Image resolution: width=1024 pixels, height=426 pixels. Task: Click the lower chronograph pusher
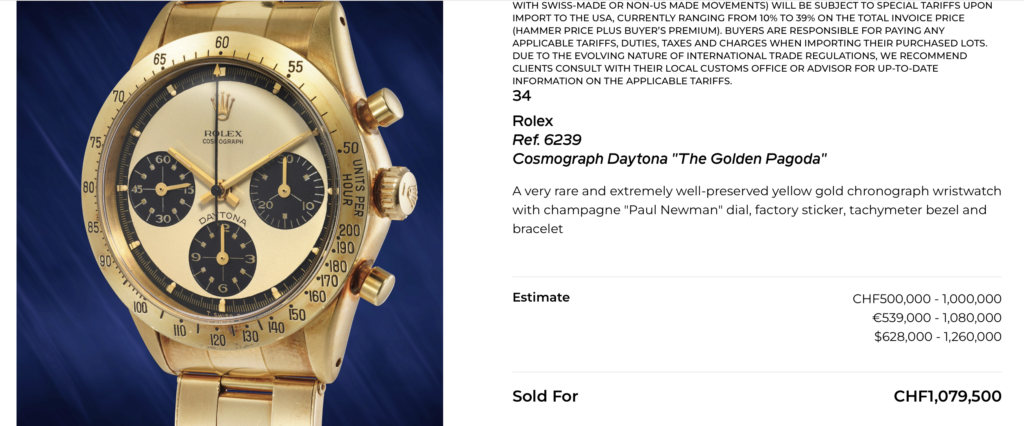(374, 283)
